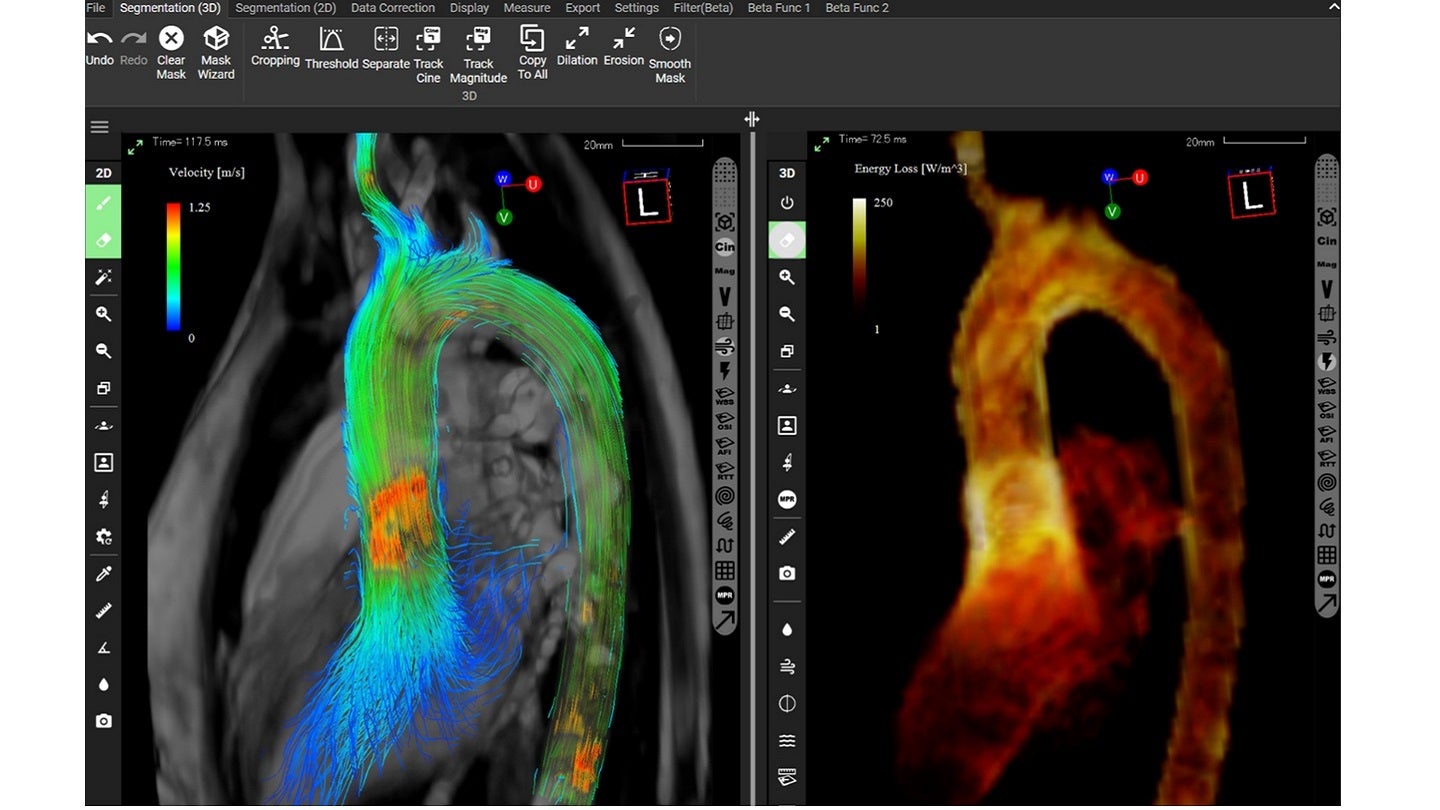Click the velocity color scale bar
The height and width of the screenshot is (810, 1440).
(x=173, y=266)
